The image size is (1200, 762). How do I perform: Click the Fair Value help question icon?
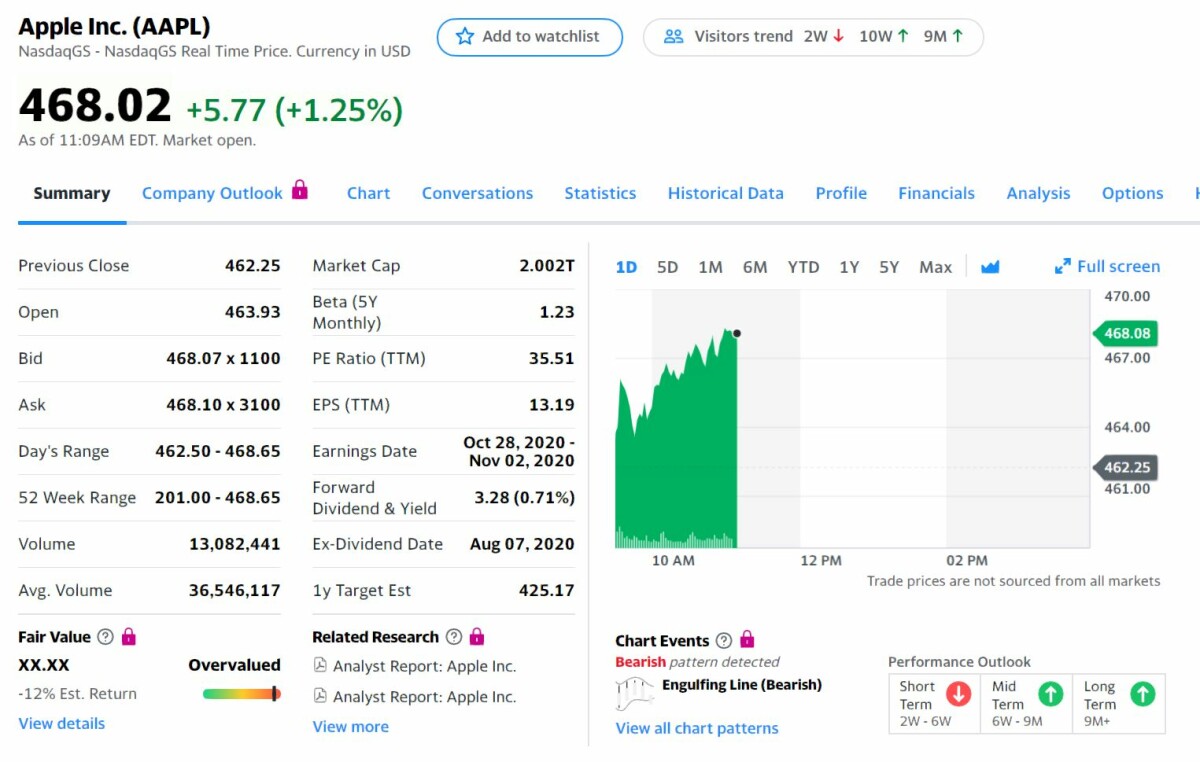coord(105,637)
